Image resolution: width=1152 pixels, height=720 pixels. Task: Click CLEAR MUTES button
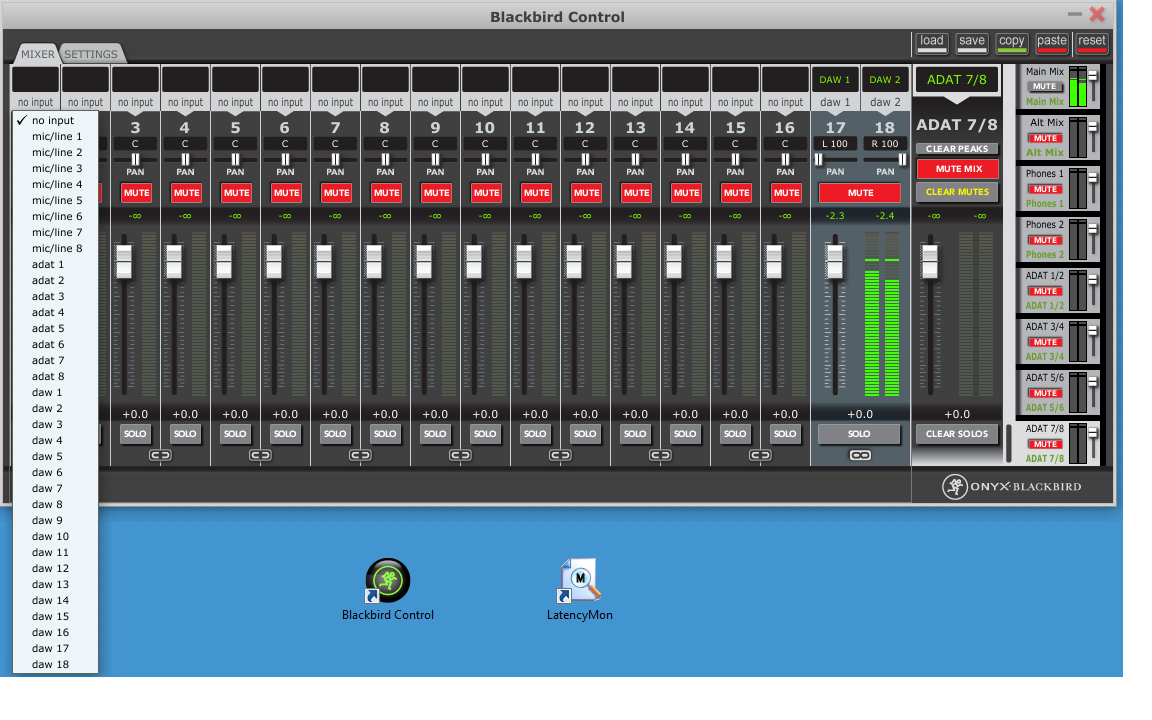coord(957,192)
